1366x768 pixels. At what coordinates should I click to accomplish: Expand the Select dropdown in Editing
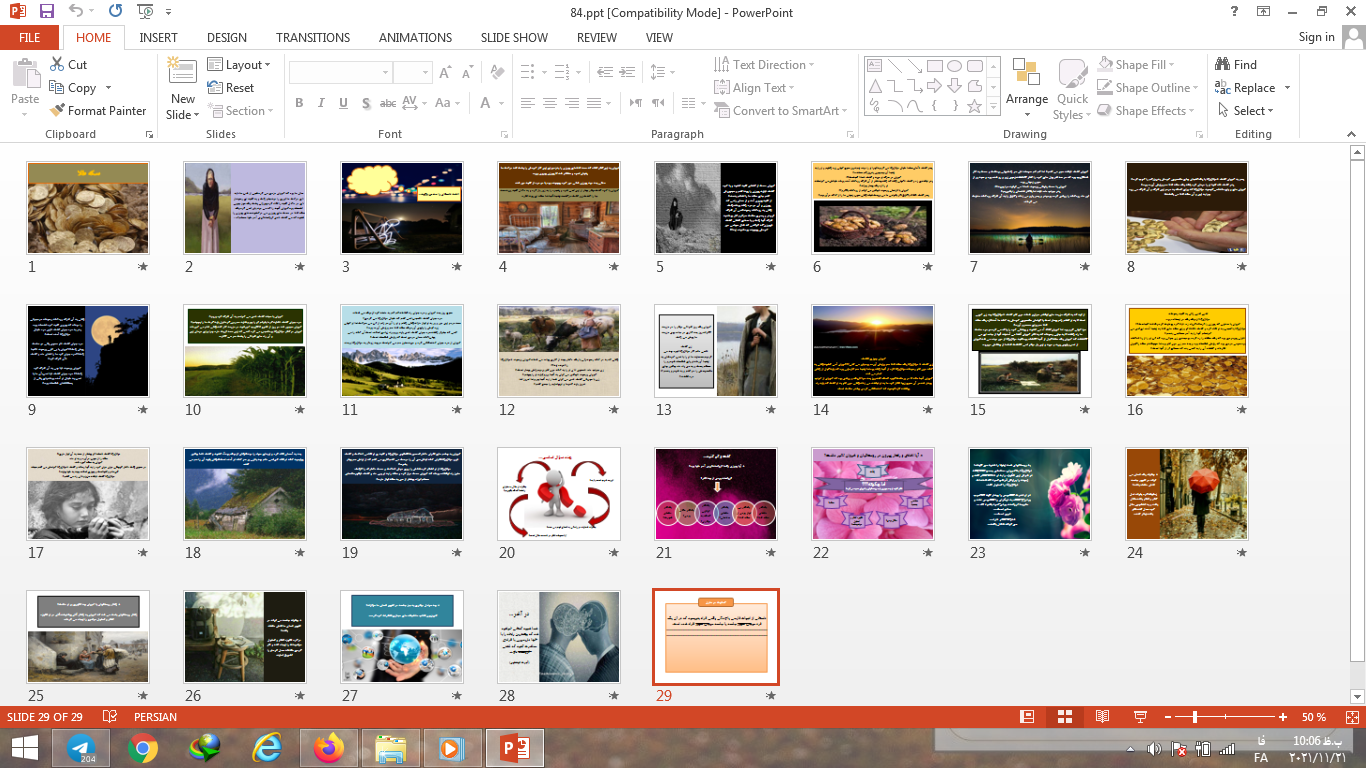(1247, 111)
